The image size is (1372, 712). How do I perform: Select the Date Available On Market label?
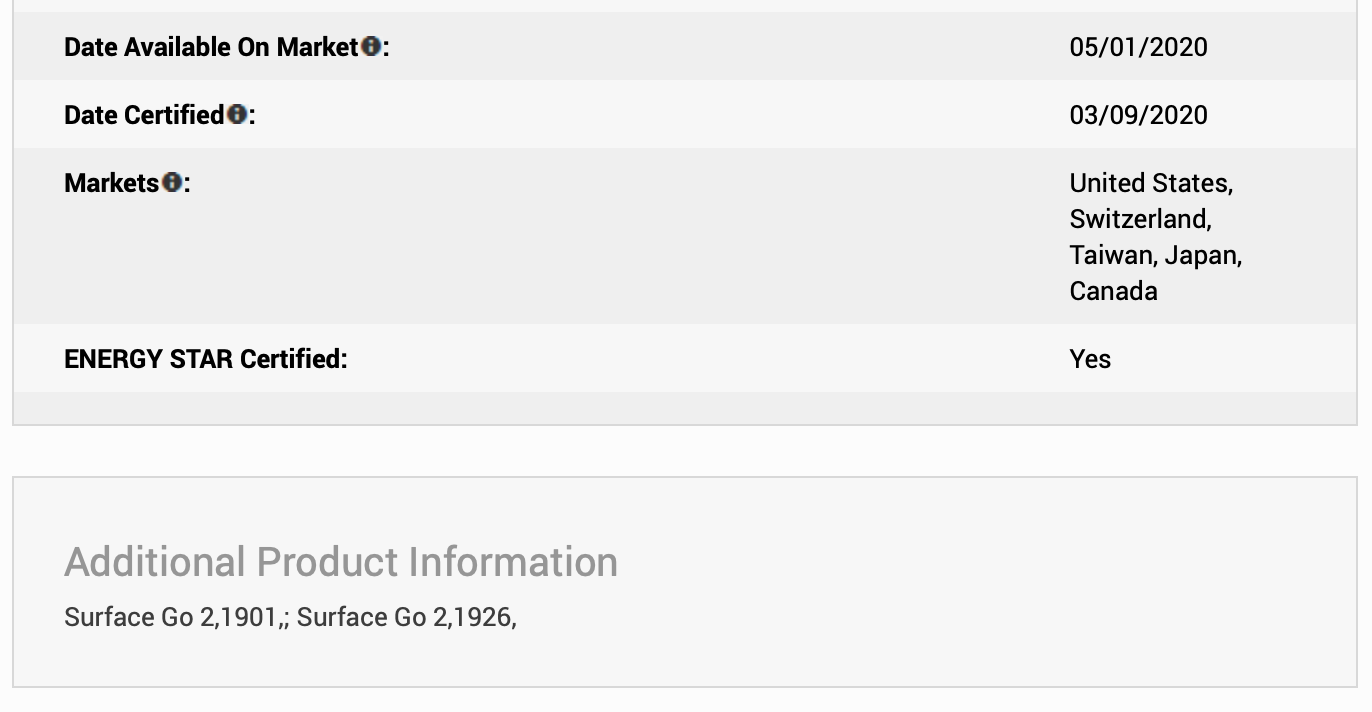pyautogui.click(x=211, y=47)
